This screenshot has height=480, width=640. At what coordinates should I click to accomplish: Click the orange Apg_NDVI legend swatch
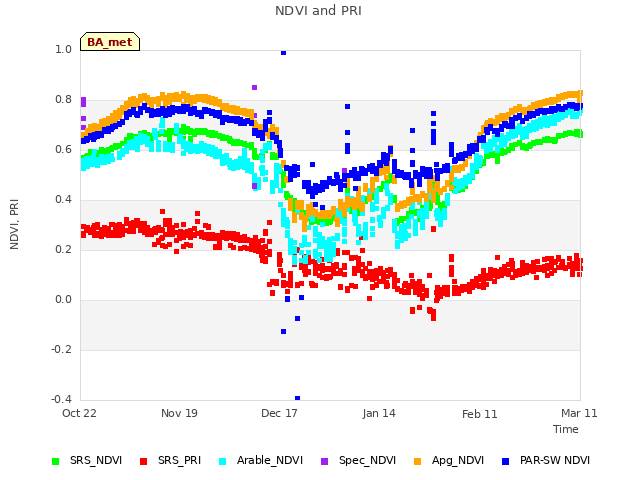418,461
